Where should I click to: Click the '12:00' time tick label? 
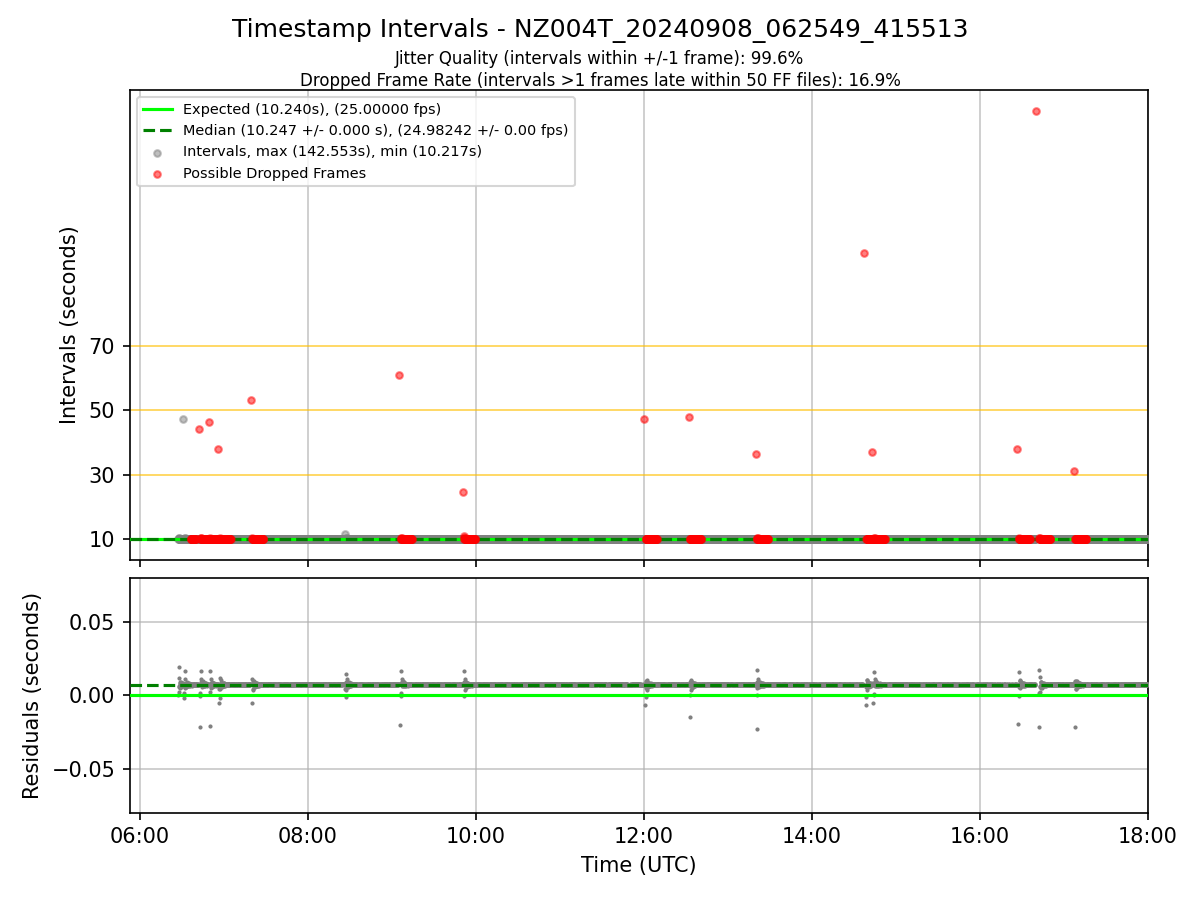[x=644, y=834]
